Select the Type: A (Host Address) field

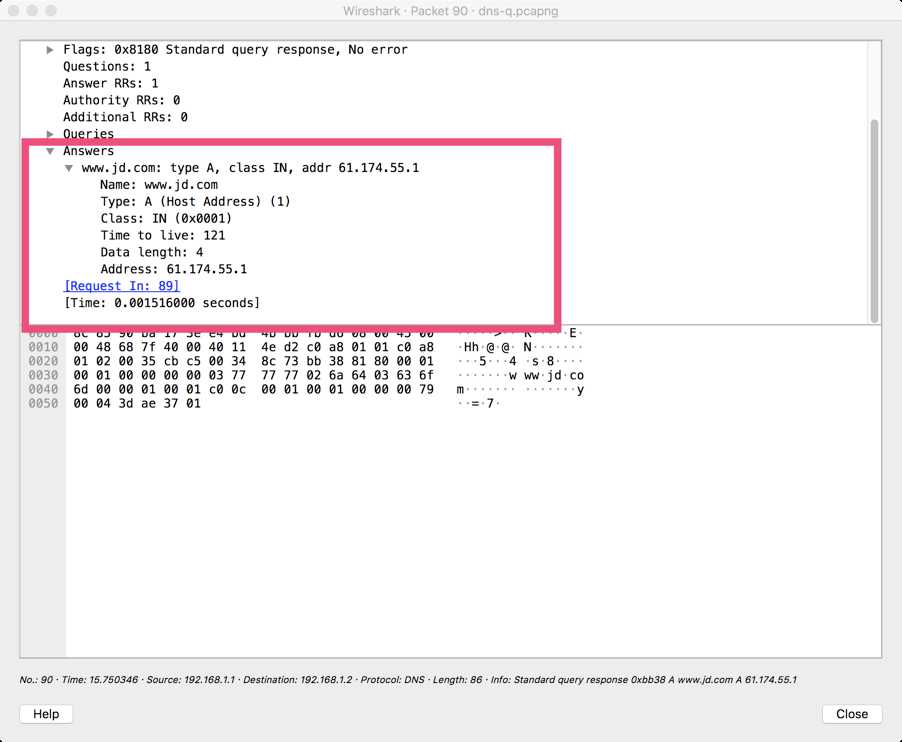(x=195, y=201)
